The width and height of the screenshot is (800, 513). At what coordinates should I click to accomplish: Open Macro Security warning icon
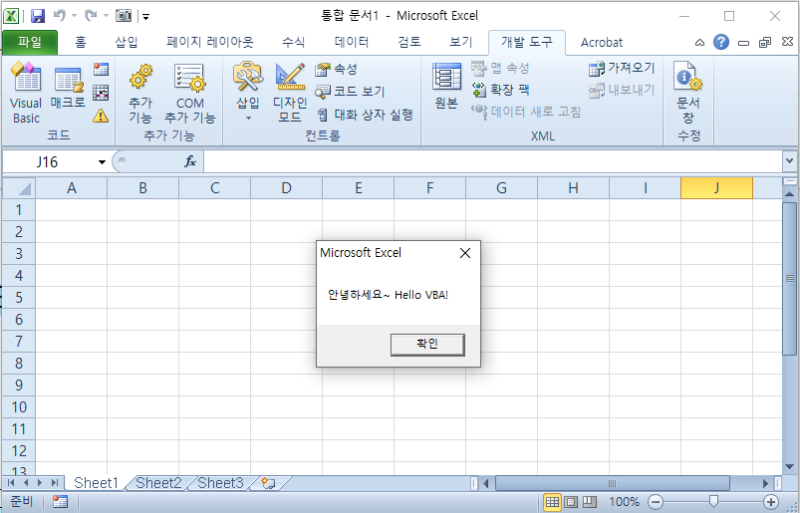101,116
